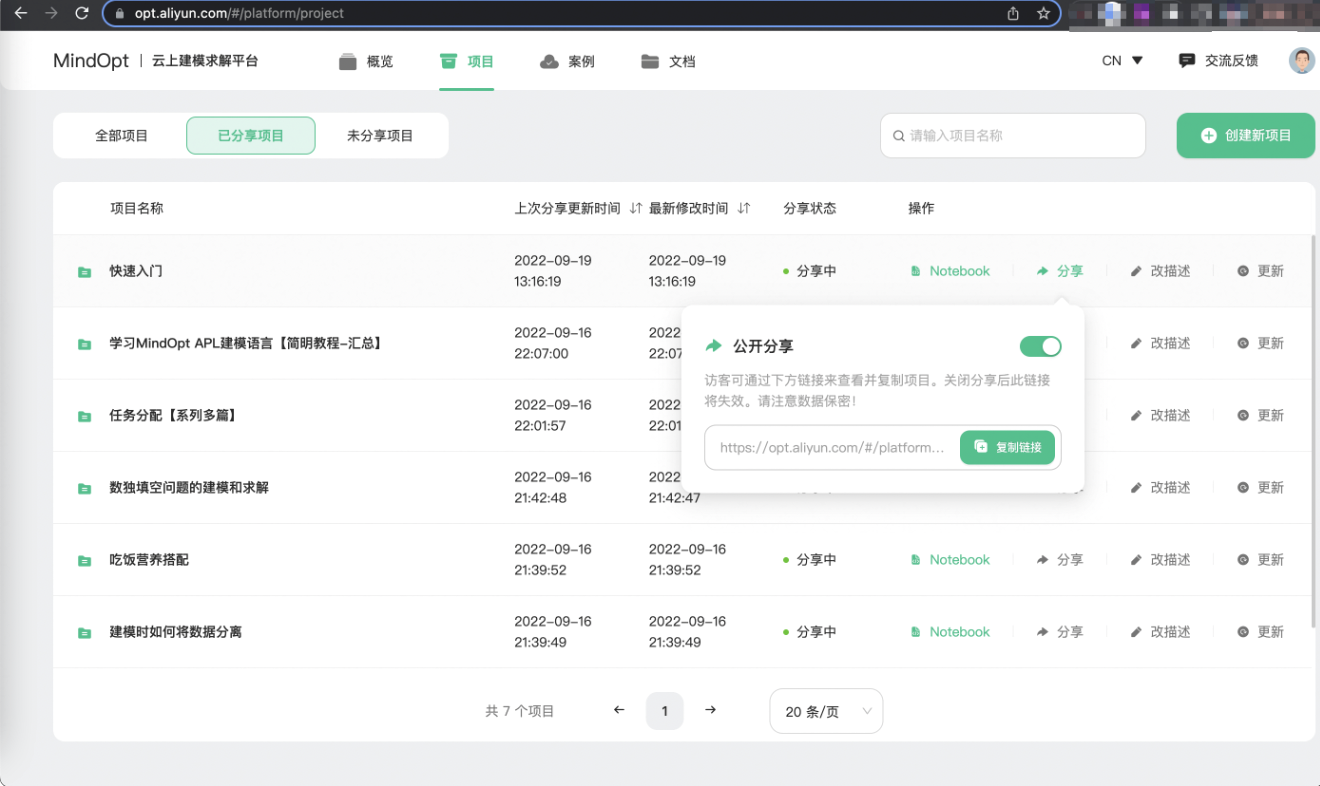This screenshot has height=786, width=1320.
Task: Click folder icon of 数独填空问题的建模和求解
Action: click(x=85, y=488)
